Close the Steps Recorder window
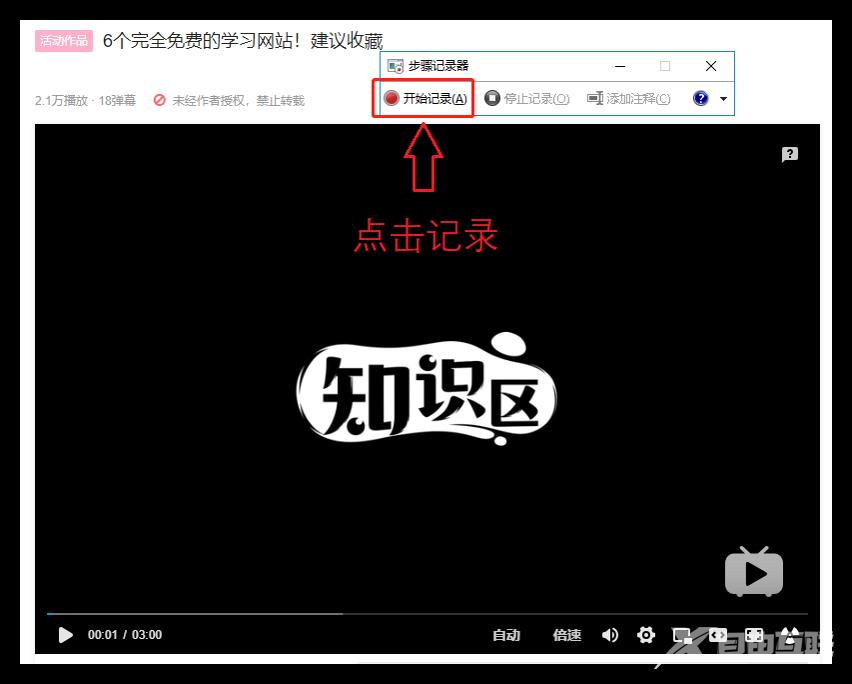Viewport: 852px width, 684px height. pyautogui.click(x=711, y=66)
